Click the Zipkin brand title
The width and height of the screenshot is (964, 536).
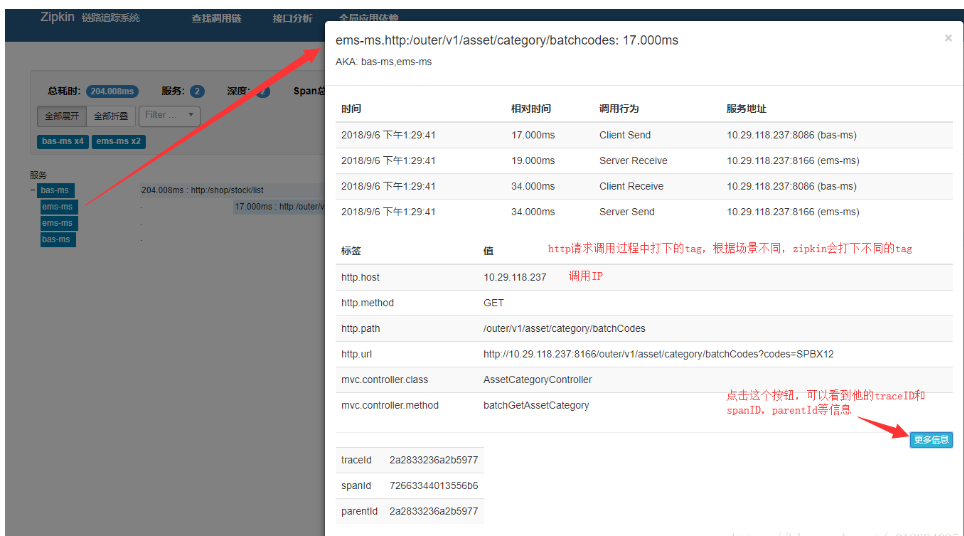tap(57, 17)
